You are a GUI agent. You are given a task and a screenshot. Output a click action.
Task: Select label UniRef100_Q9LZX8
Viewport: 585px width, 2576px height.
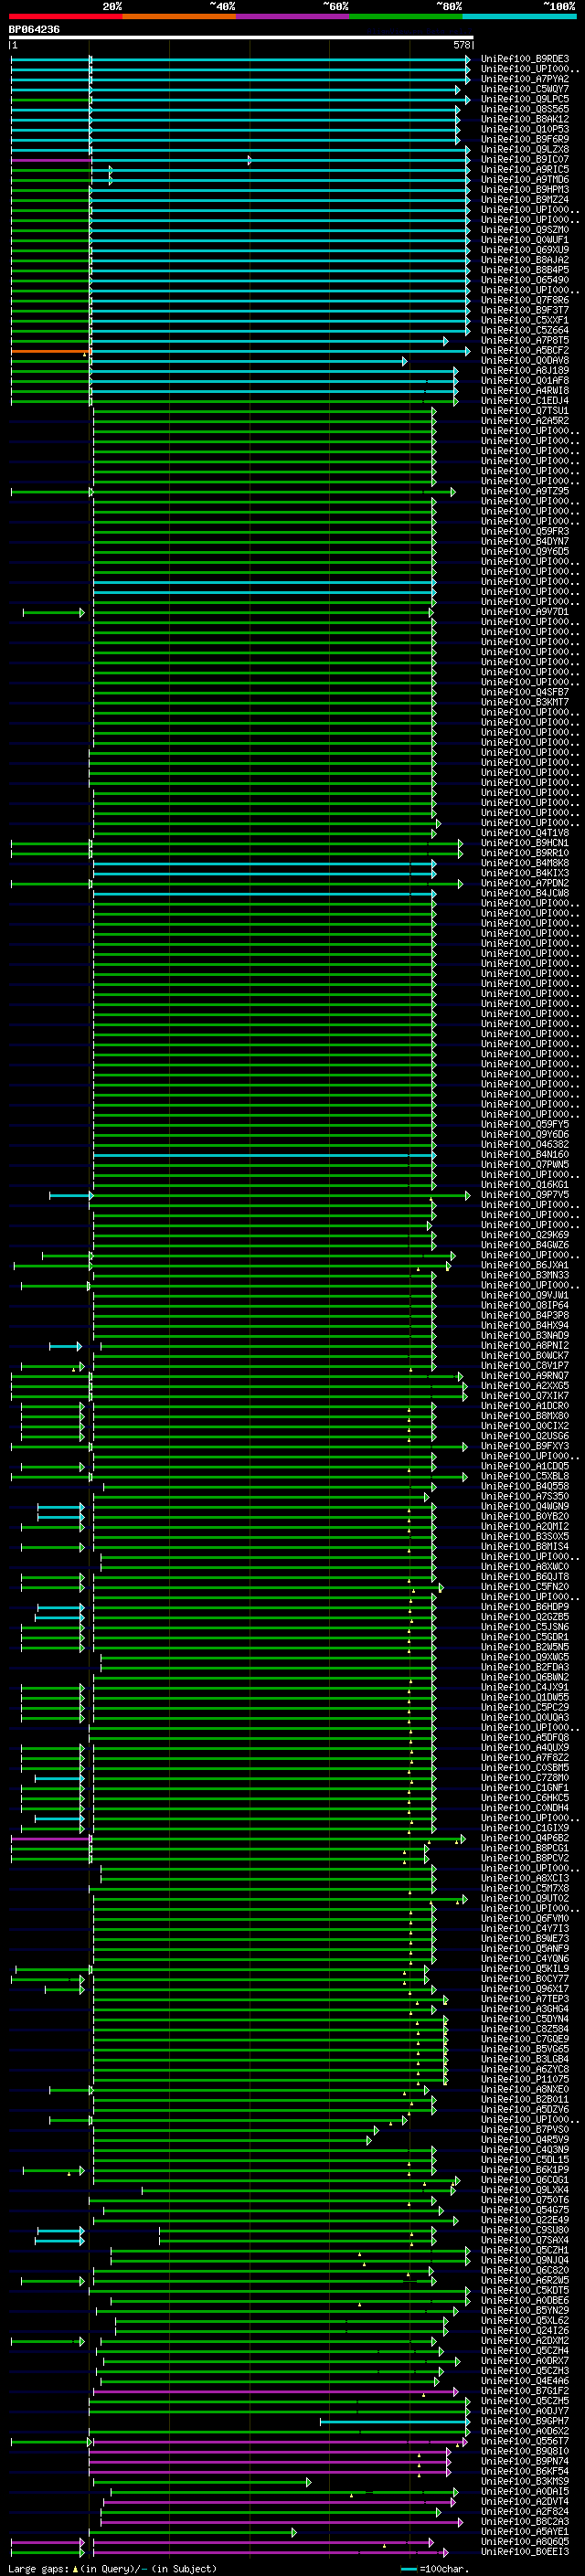coord(525,149)
